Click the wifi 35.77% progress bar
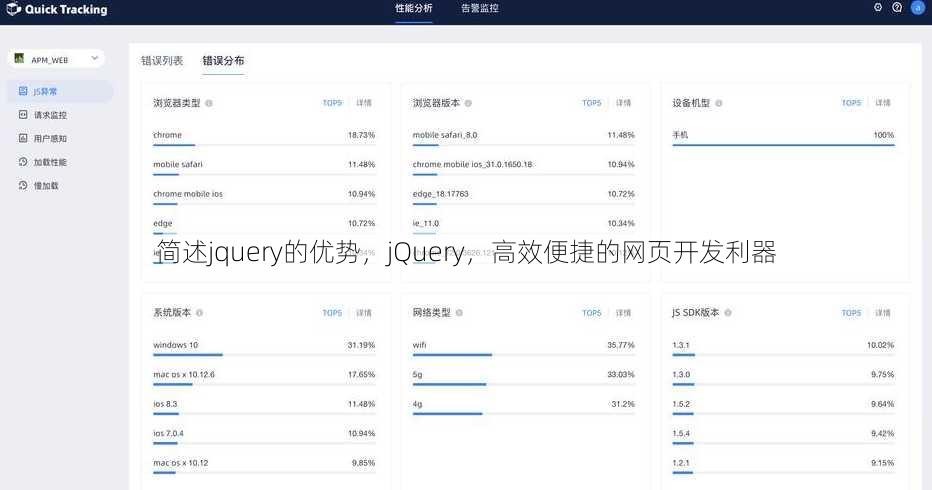Screen dimensions: 932x490 click(x=524, y=355)
